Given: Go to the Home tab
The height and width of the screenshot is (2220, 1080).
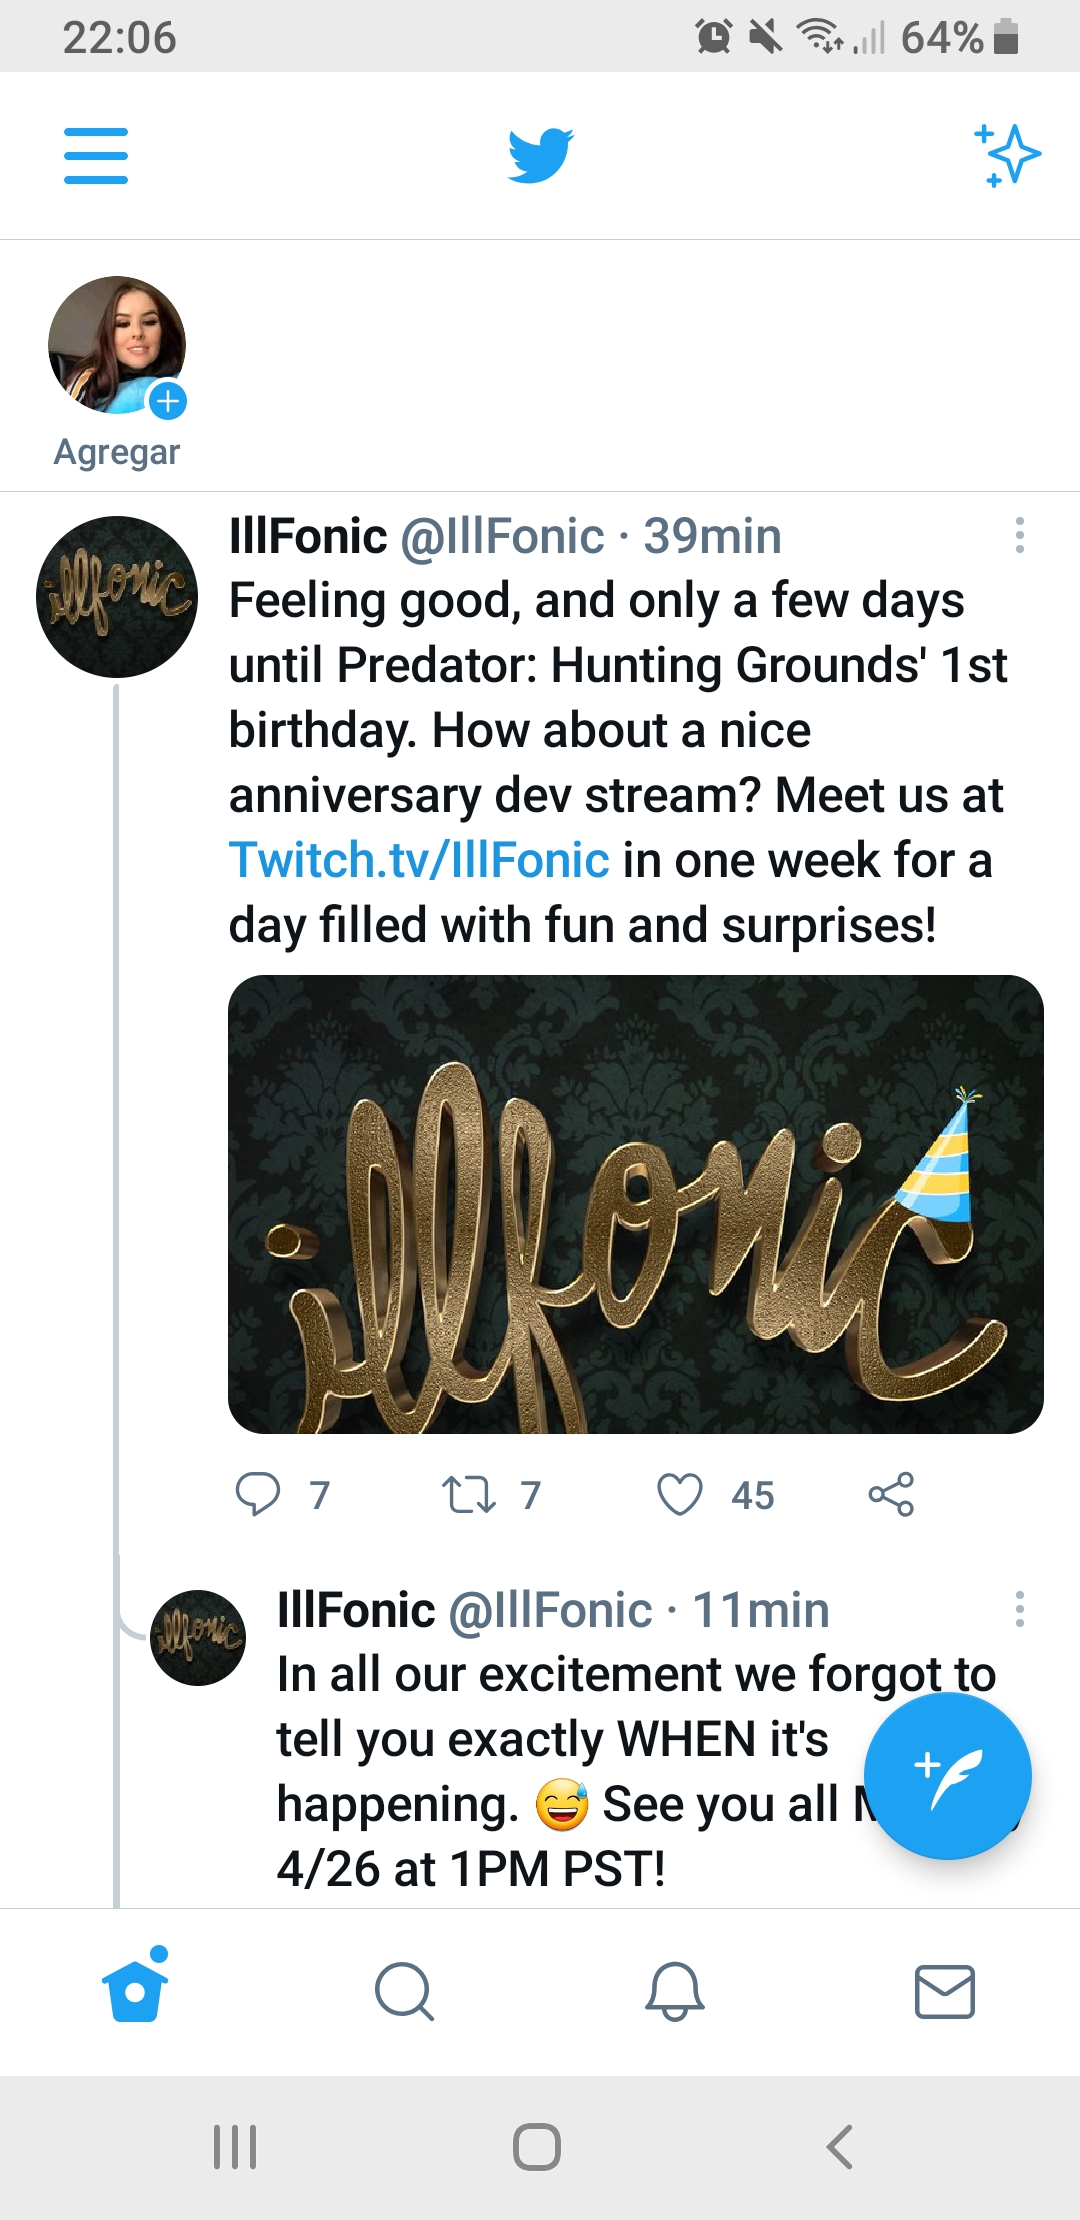Looking at the screenshot, I should [135, 1991].
